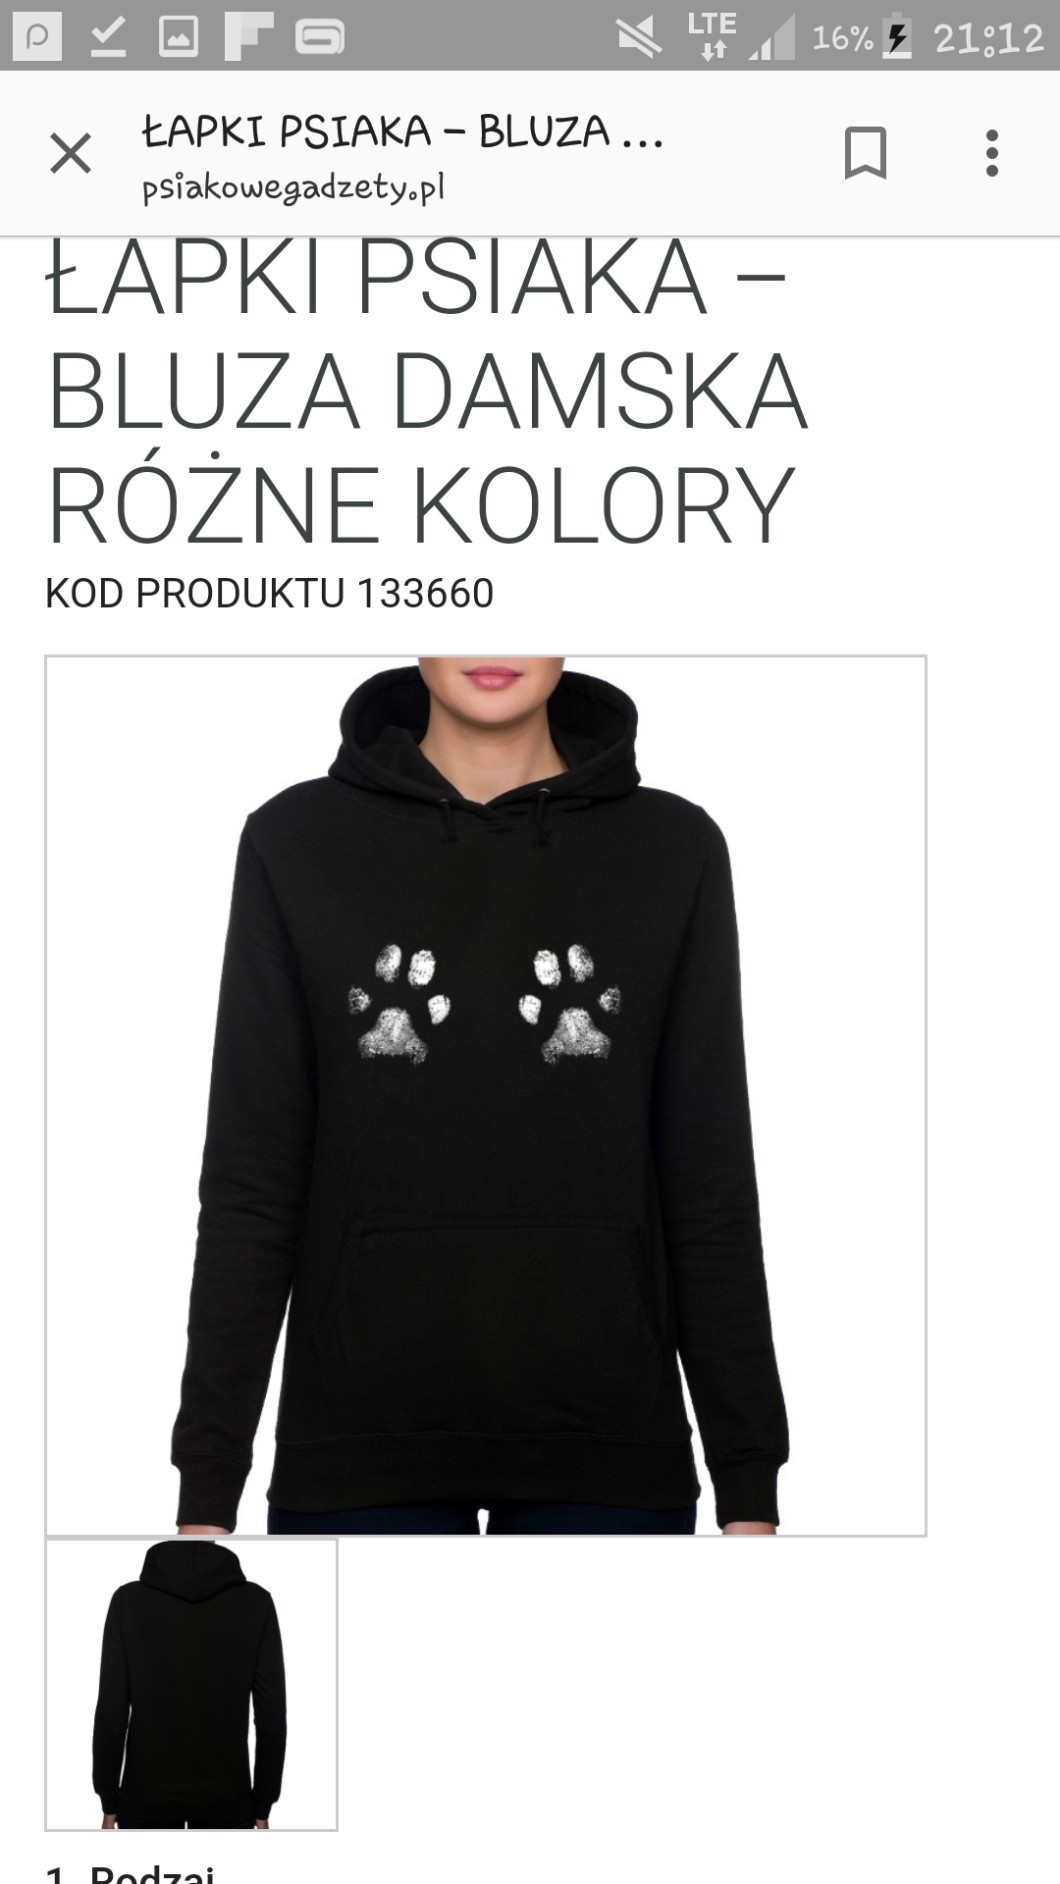Bookmark this page with the bookmark icon
Image resolution: width=1060 pixels, height=1884 pixels.
point(865,153)
